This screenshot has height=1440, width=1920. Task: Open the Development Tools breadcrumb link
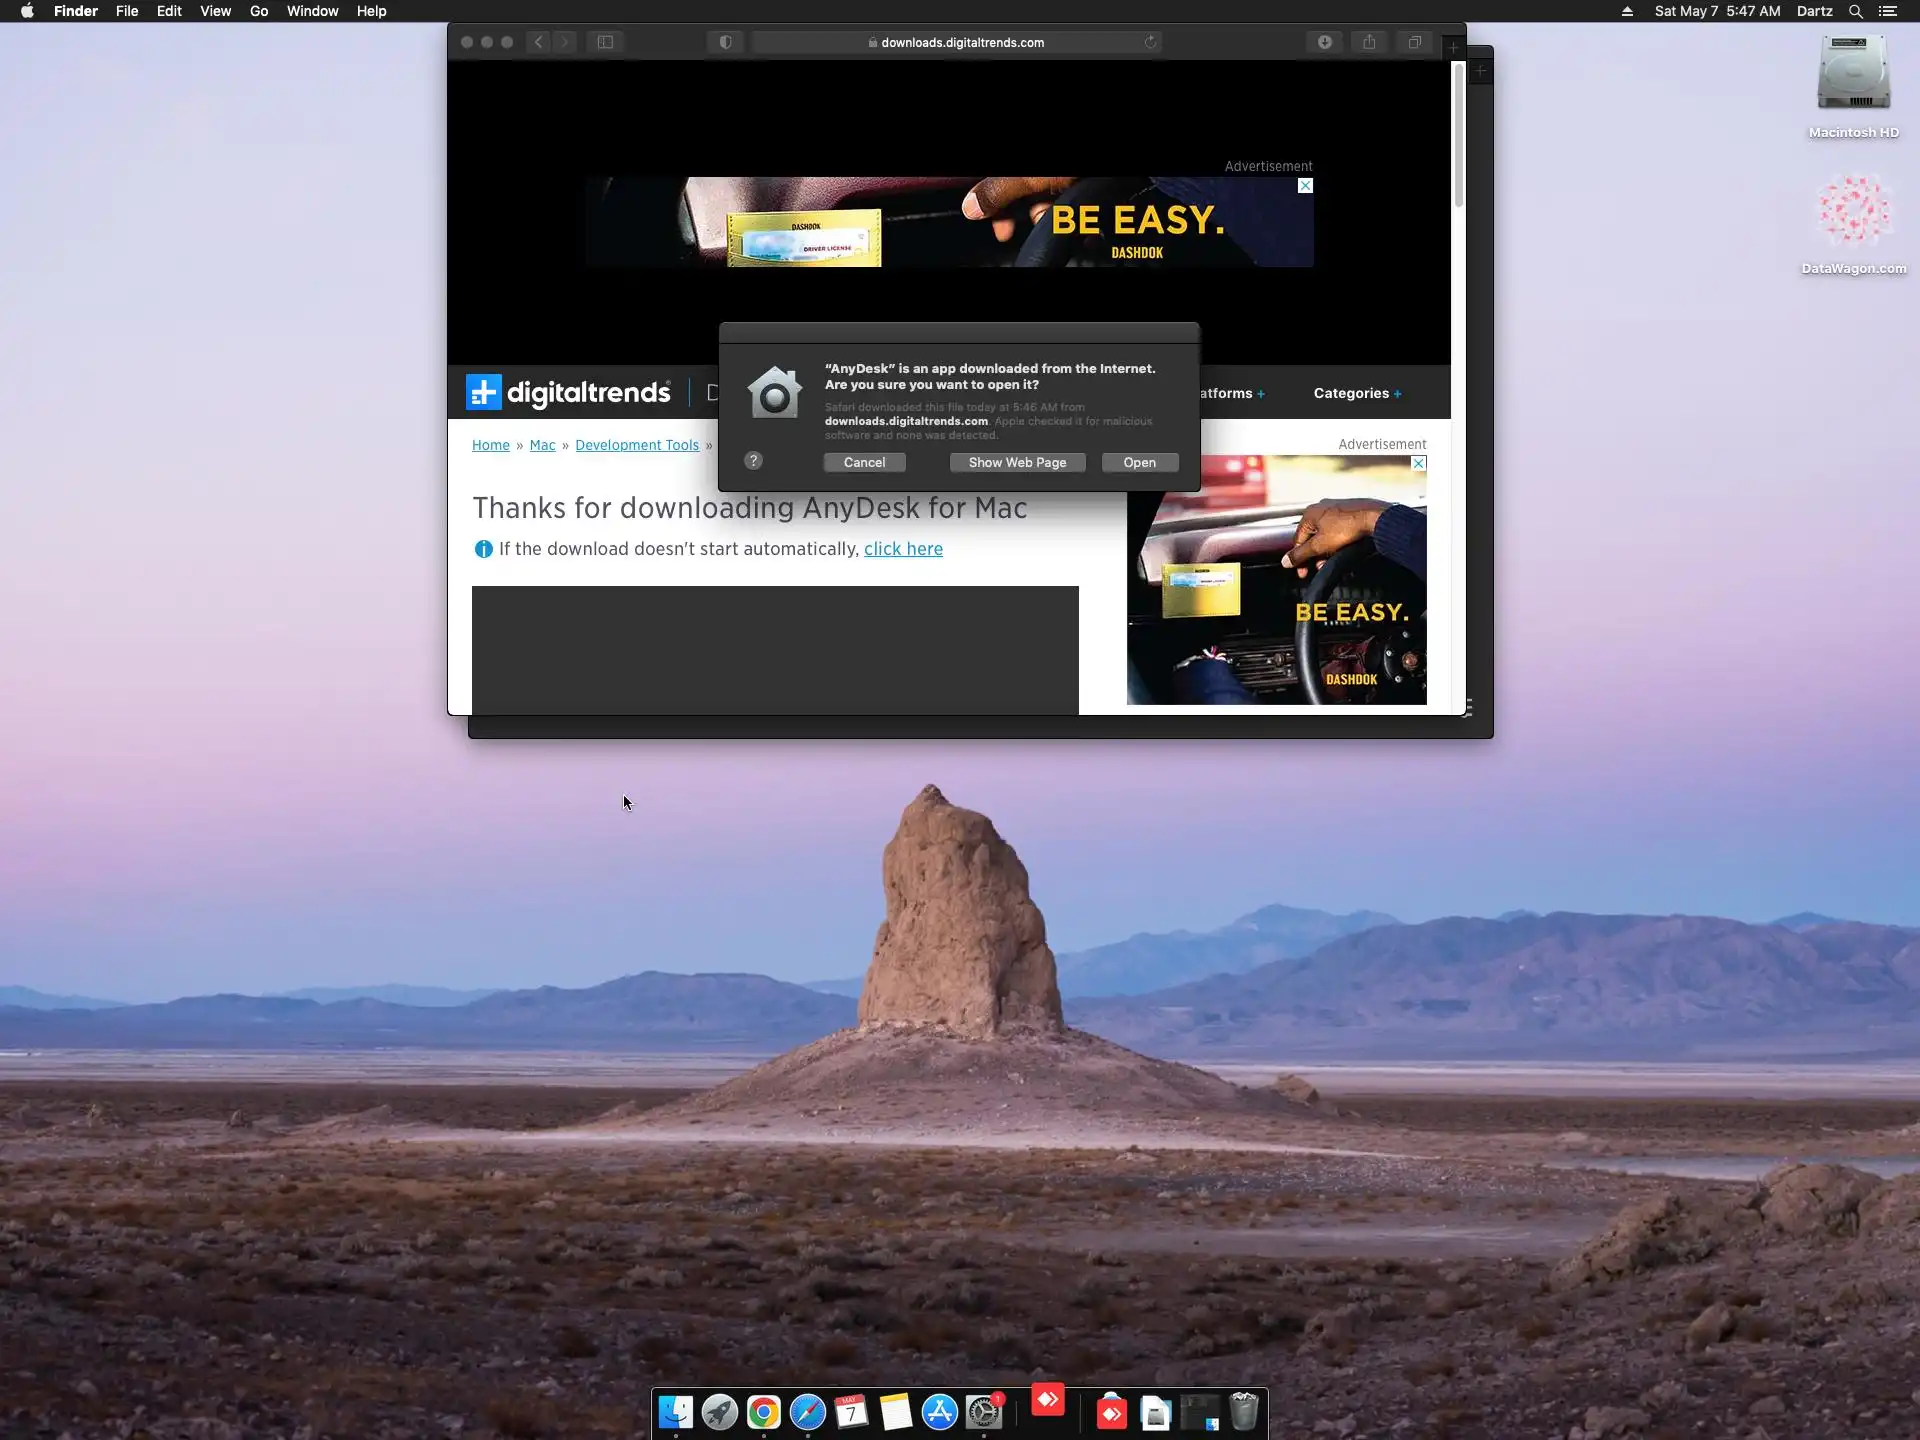pos(637,445)
